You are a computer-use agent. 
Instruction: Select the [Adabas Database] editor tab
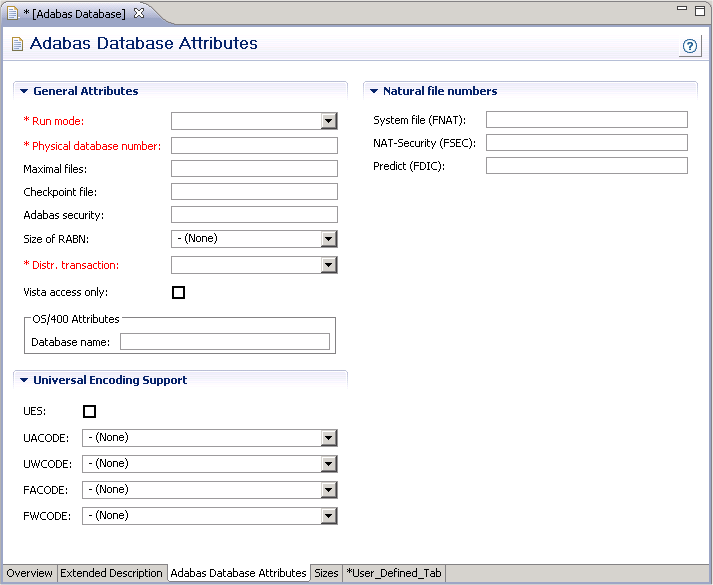pos(75,14)
